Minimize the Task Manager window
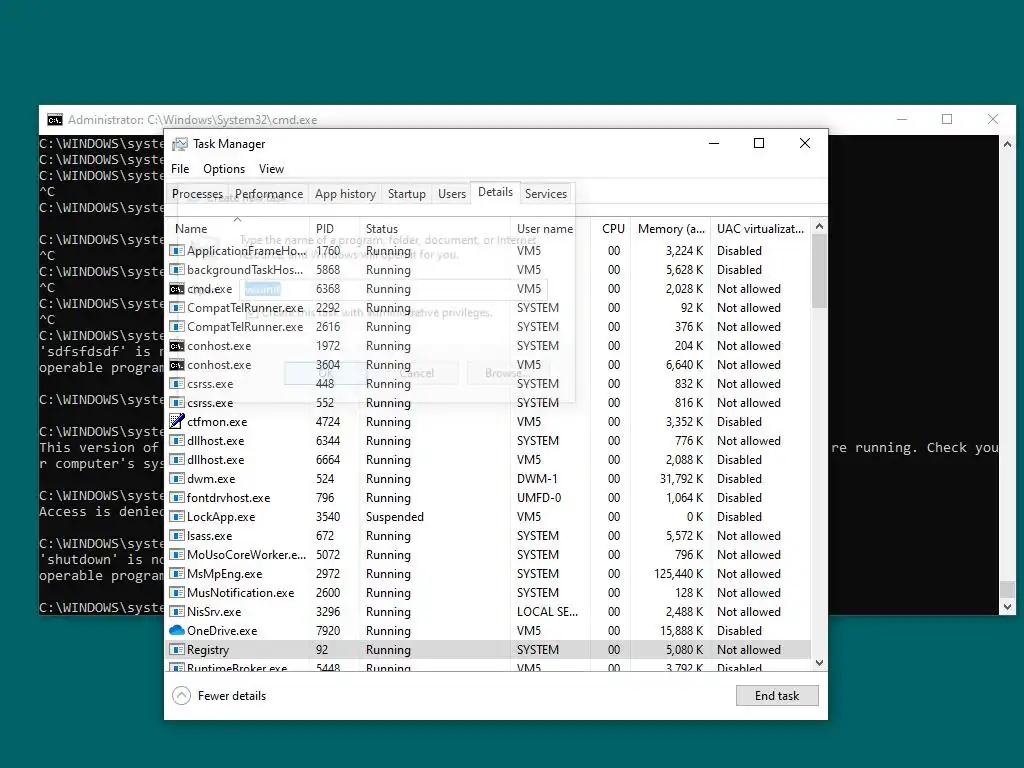This screenshot has width=1024, height=768. (x=714, y=143)
